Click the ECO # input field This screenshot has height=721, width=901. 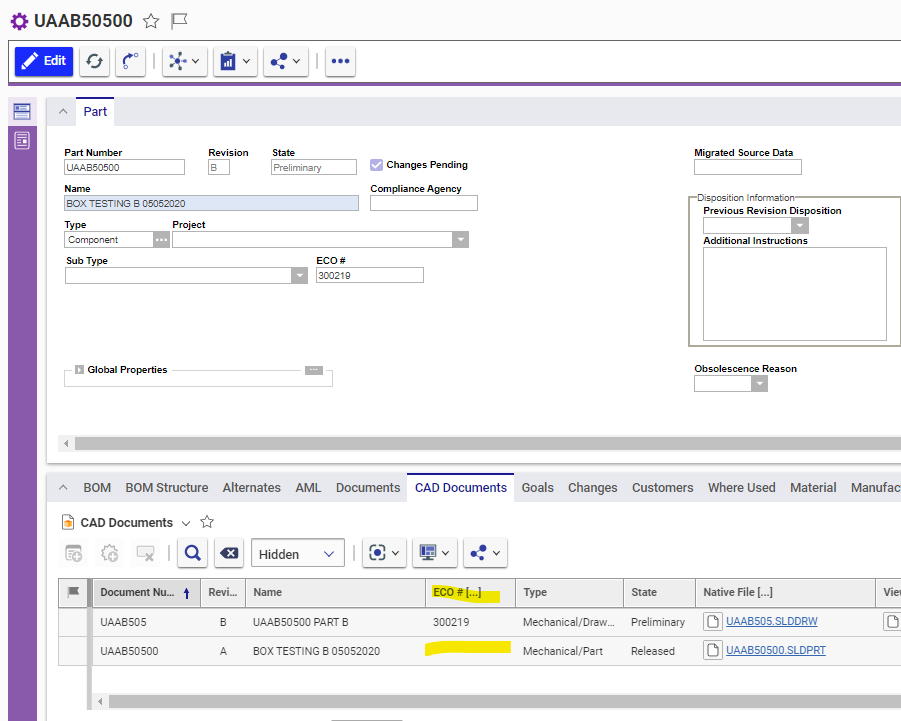point(369,276)
